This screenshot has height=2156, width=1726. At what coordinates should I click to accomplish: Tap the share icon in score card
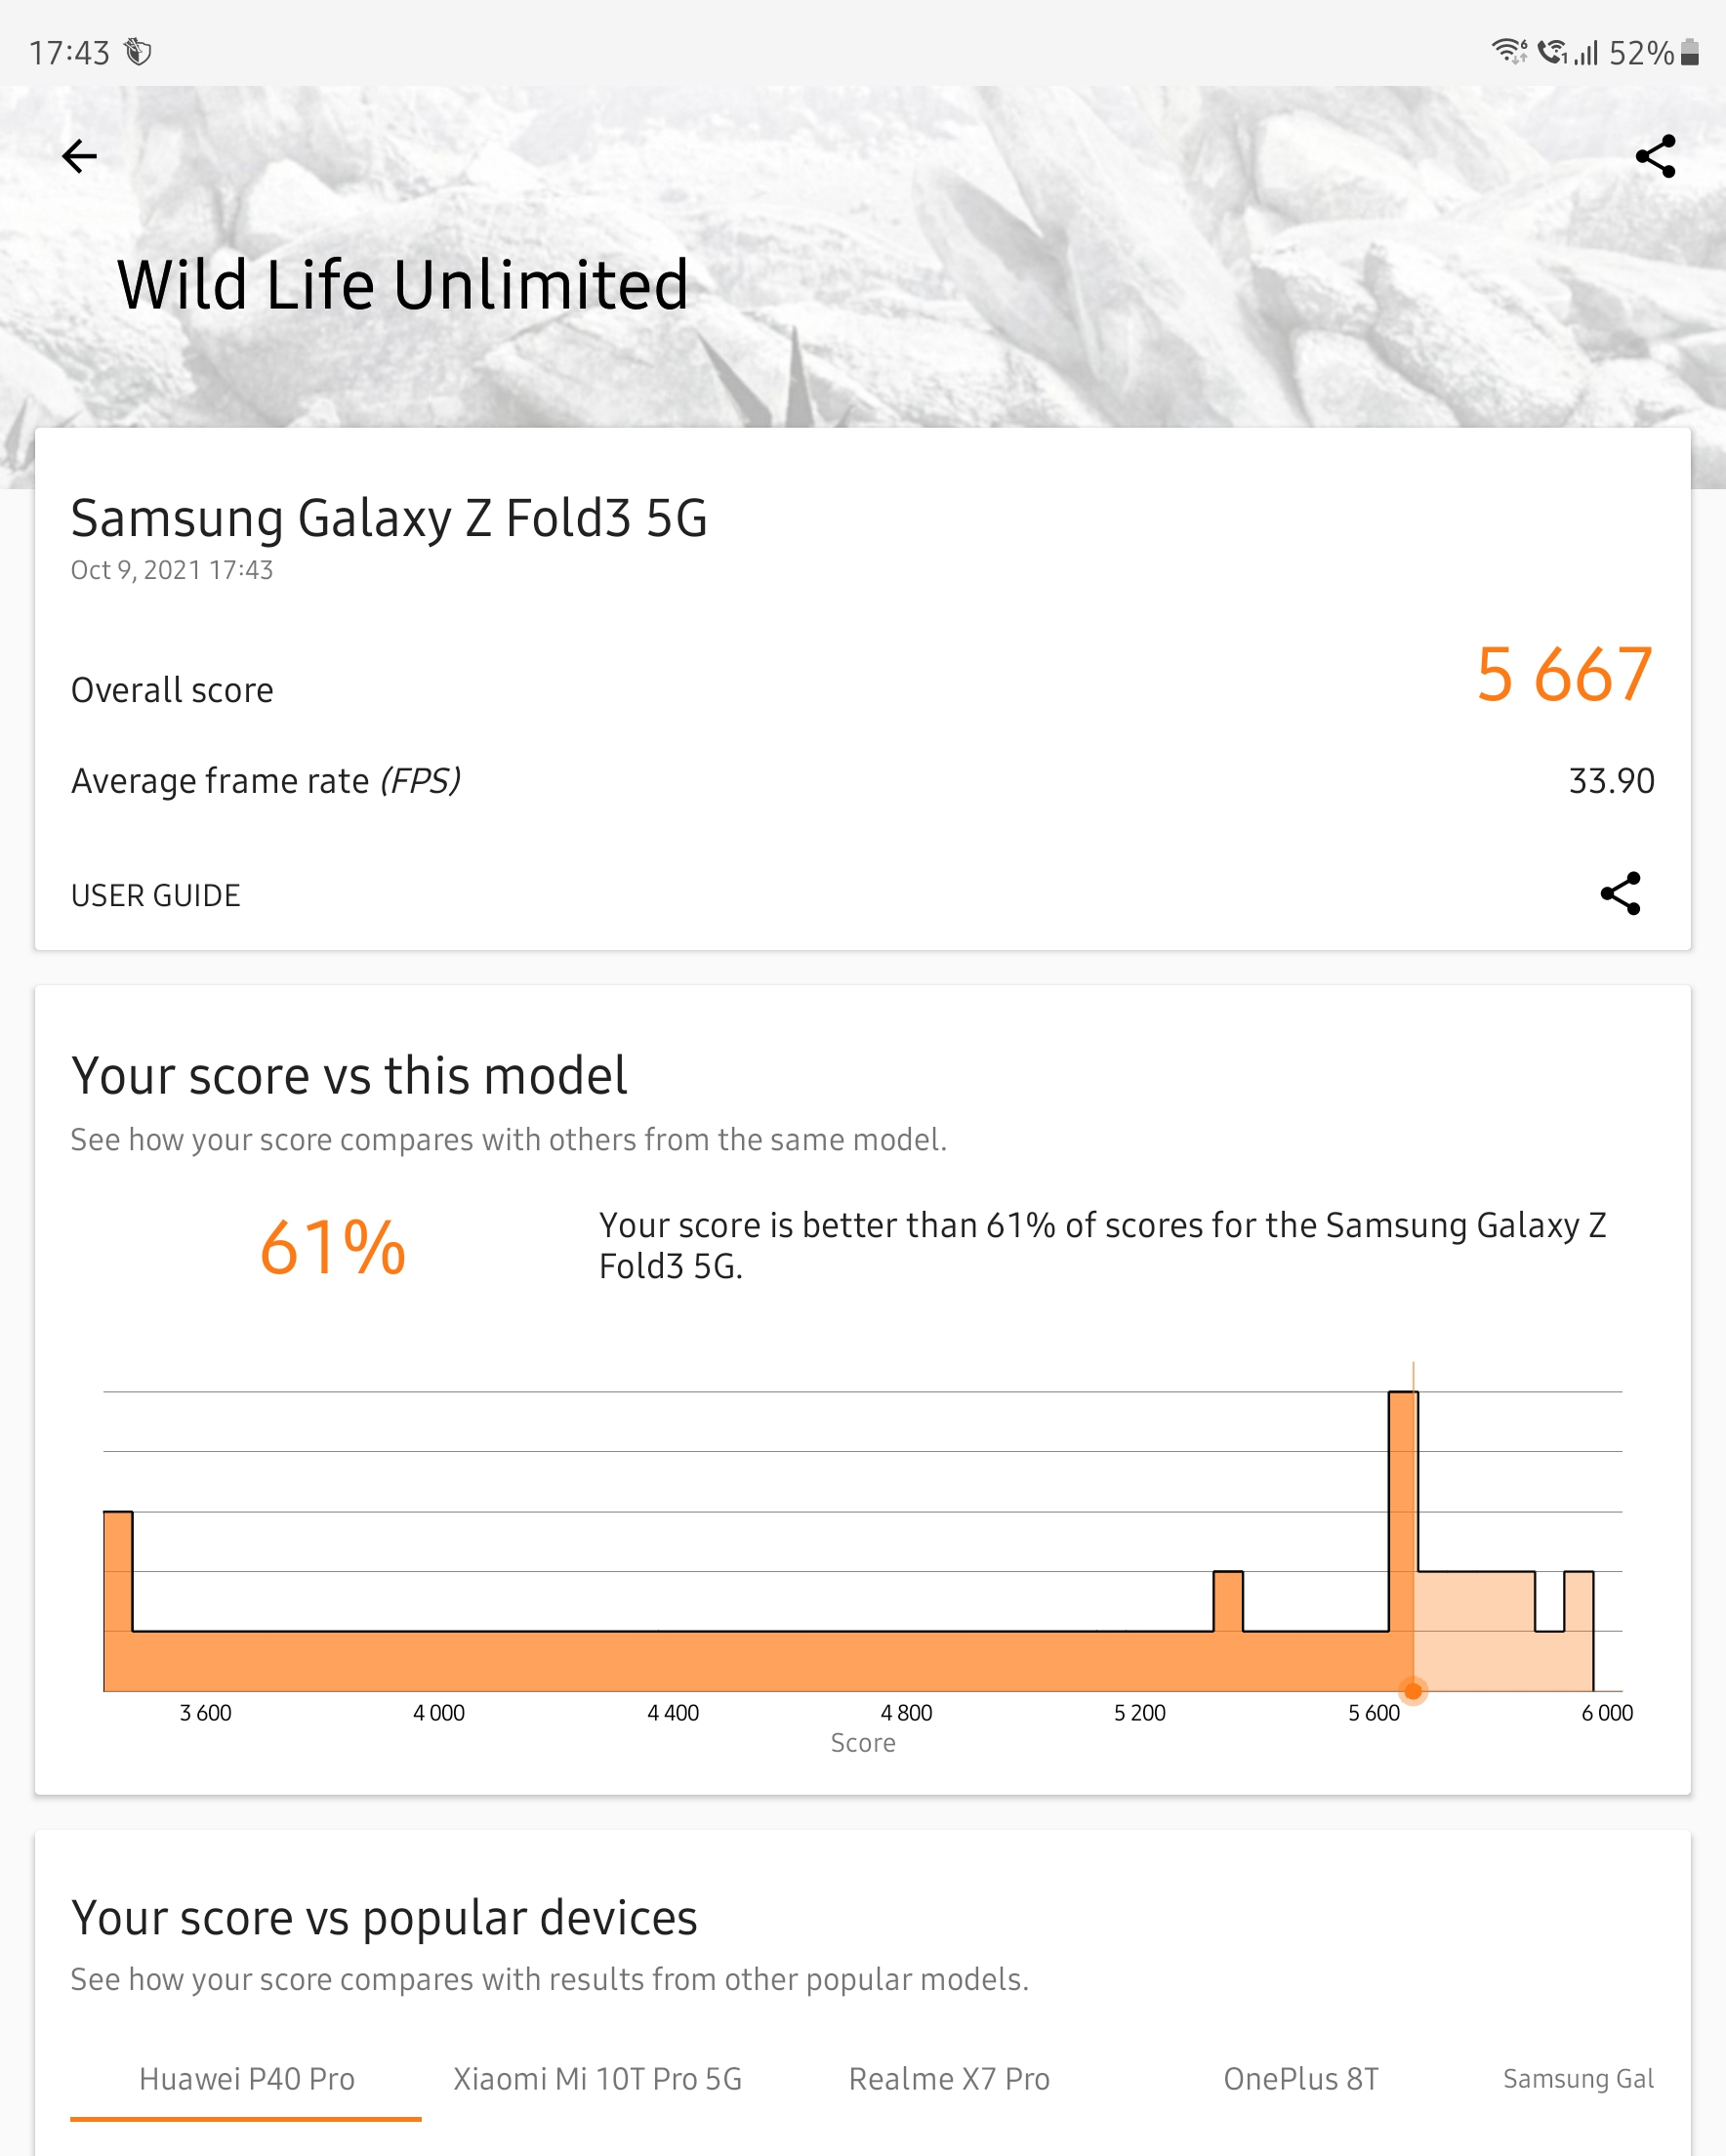click(x=1620, y=893)
